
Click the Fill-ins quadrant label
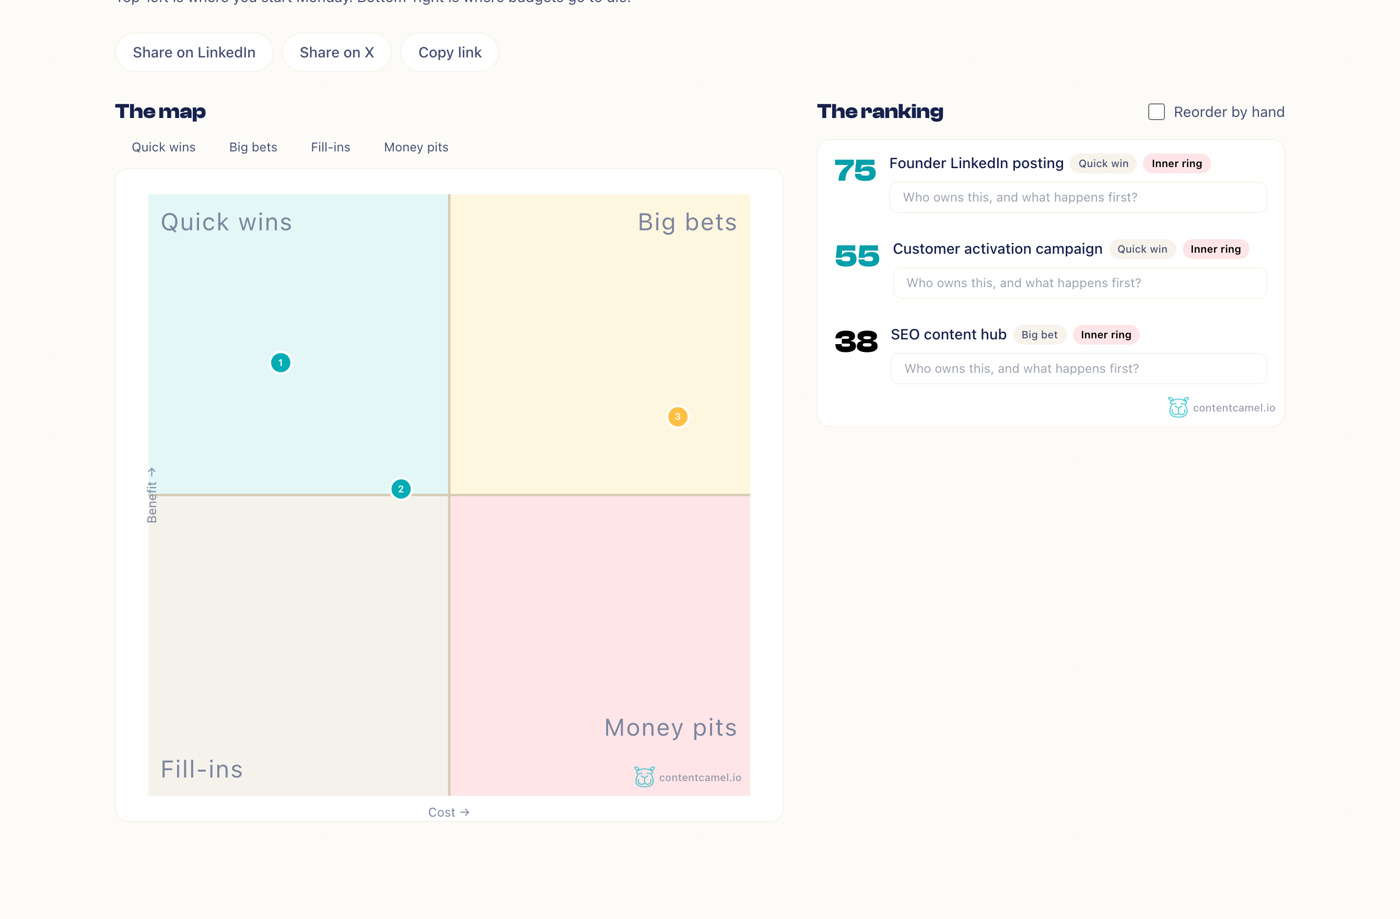[202, 769]
